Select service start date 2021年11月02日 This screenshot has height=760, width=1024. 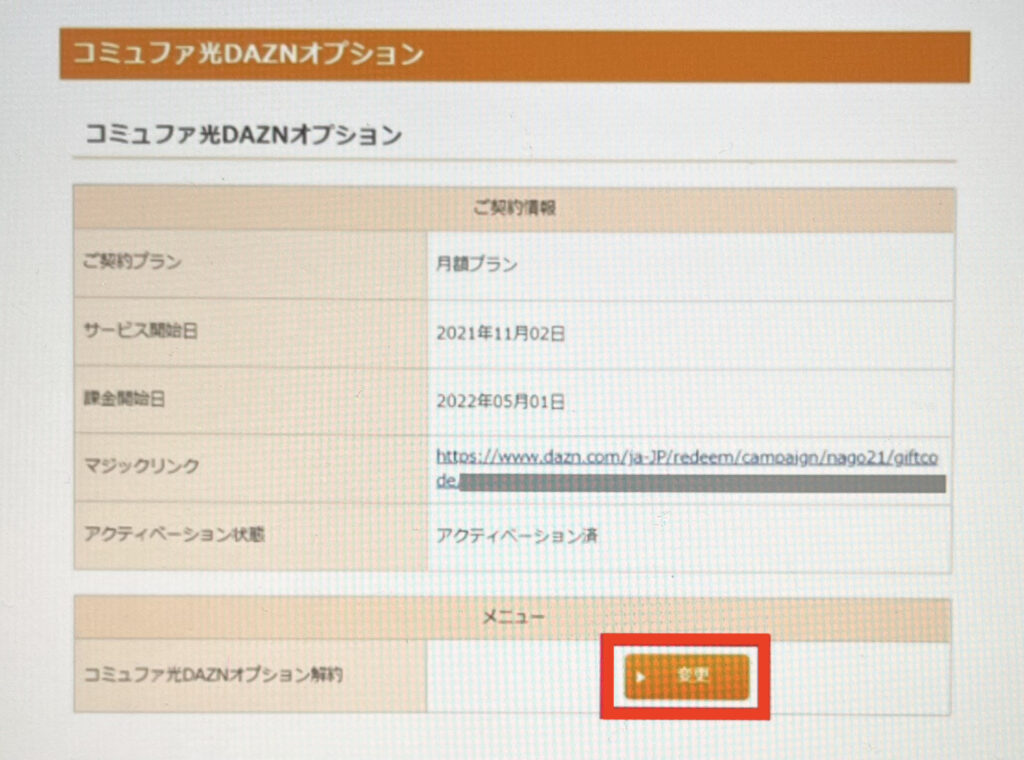(x=500, y=333)
